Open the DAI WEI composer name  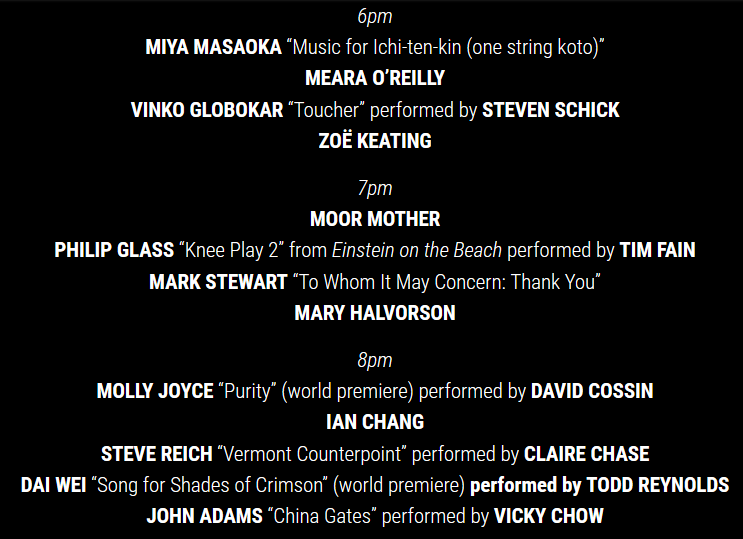[54, 485]
